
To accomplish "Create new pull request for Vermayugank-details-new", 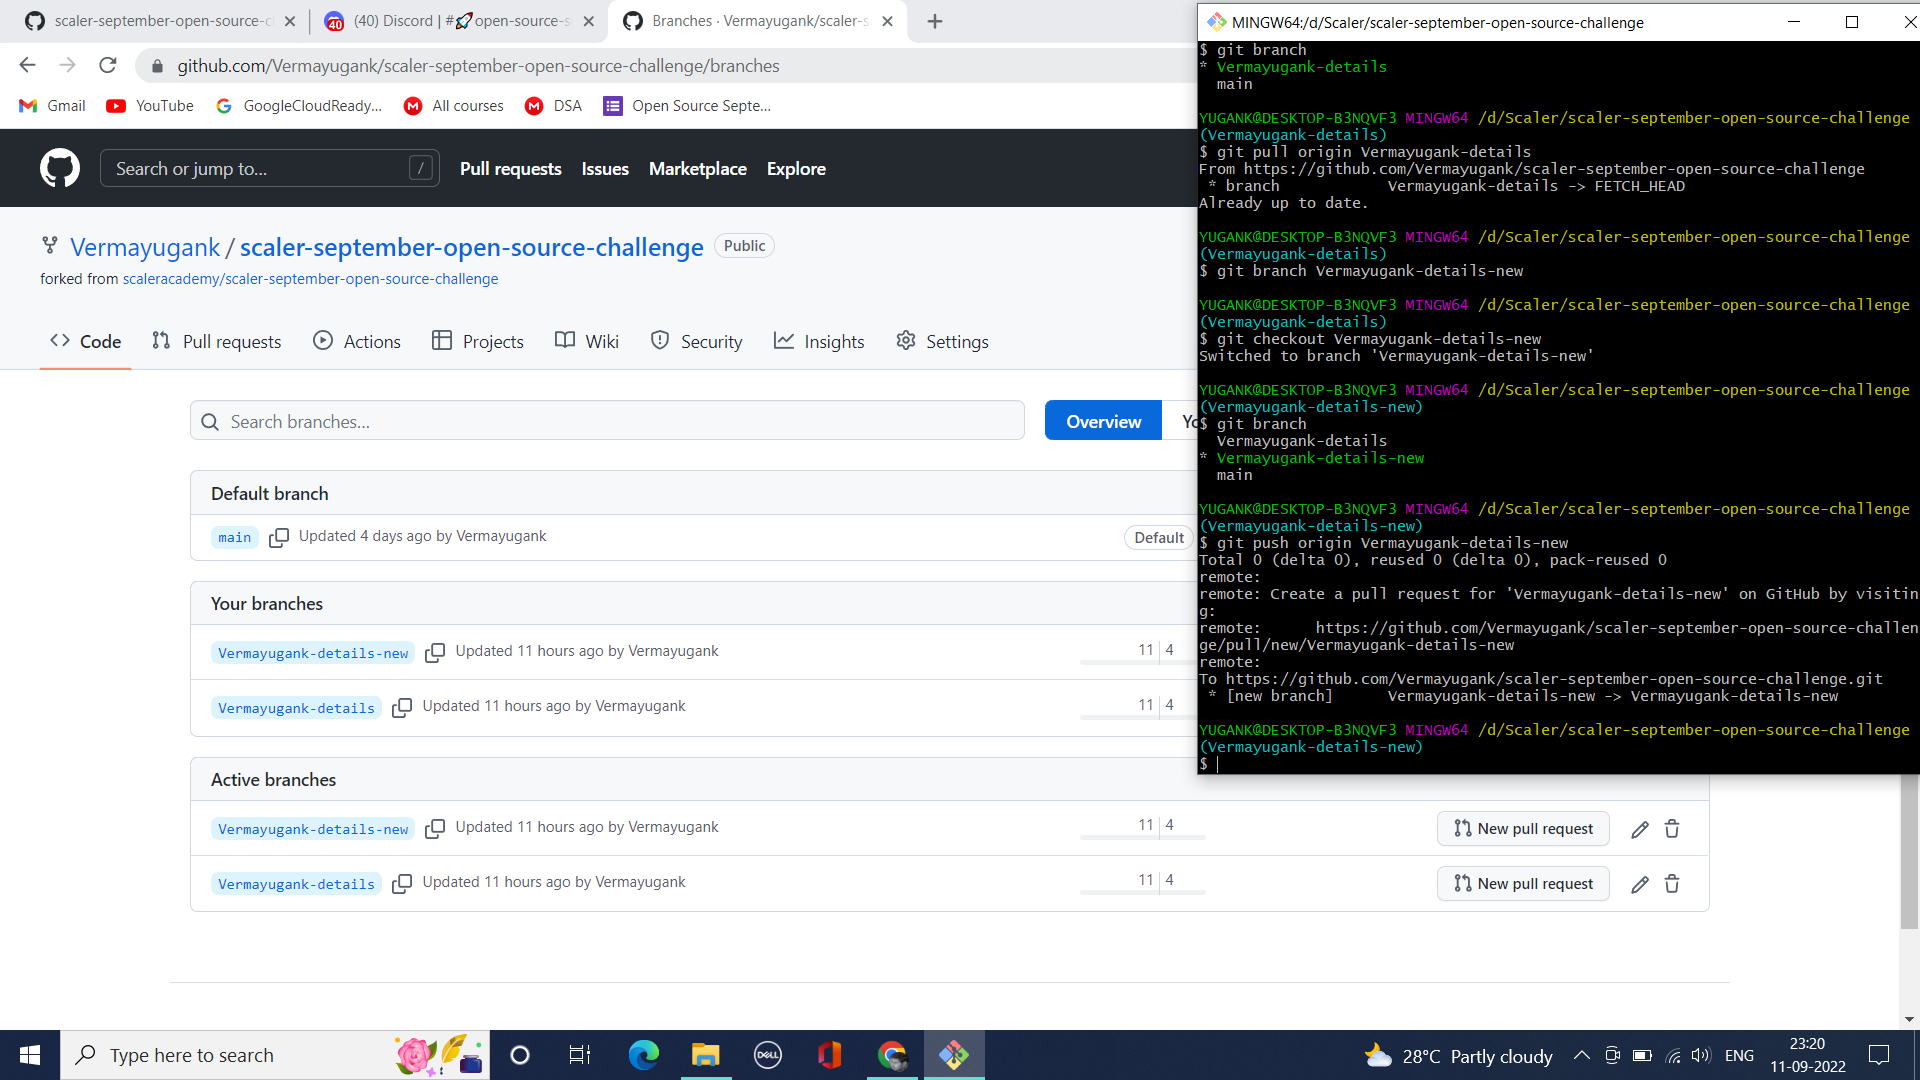I will coord(1522,828).
